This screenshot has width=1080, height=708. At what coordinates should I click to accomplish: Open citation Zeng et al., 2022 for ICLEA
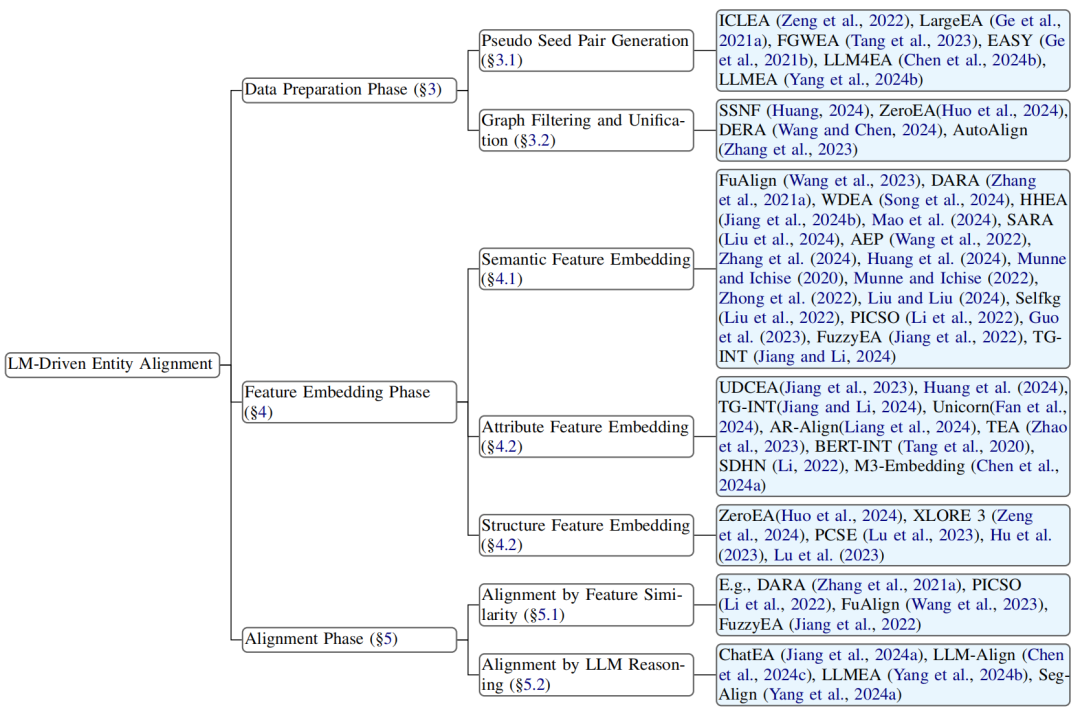coord(845,21)
